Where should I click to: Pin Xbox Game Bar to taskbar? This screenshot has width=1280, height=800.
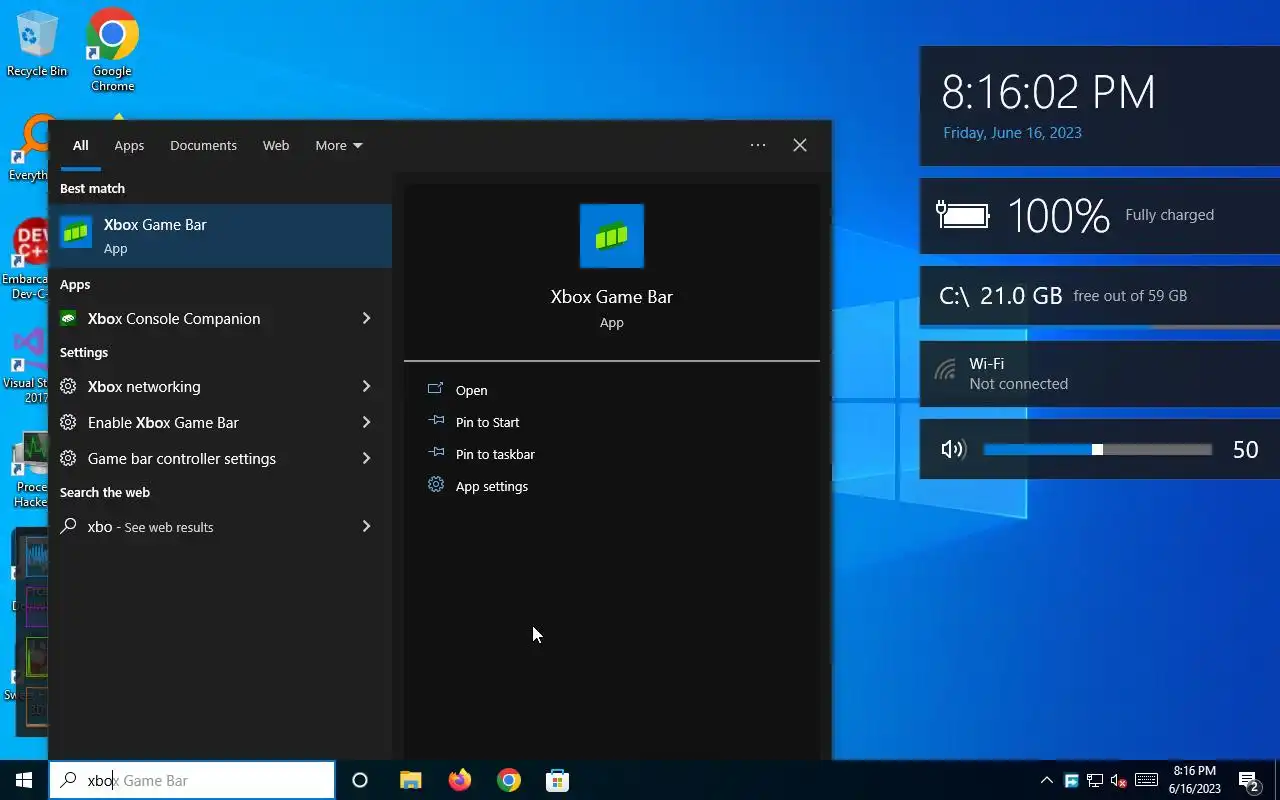[x=495, y=454]
